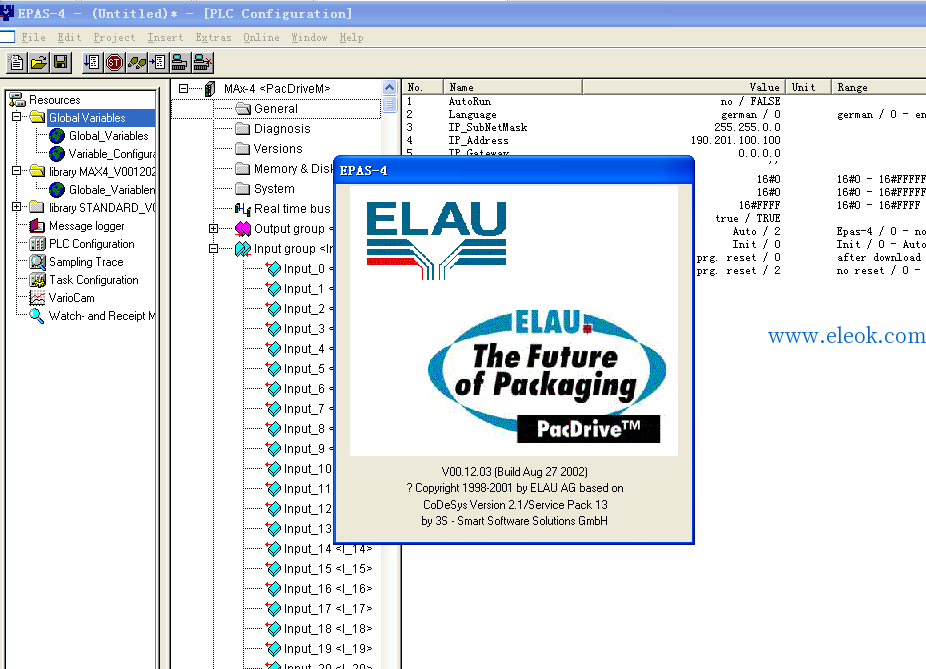
Task: Click the configuration tree scroll-up arrow
Action: [389, 87]
